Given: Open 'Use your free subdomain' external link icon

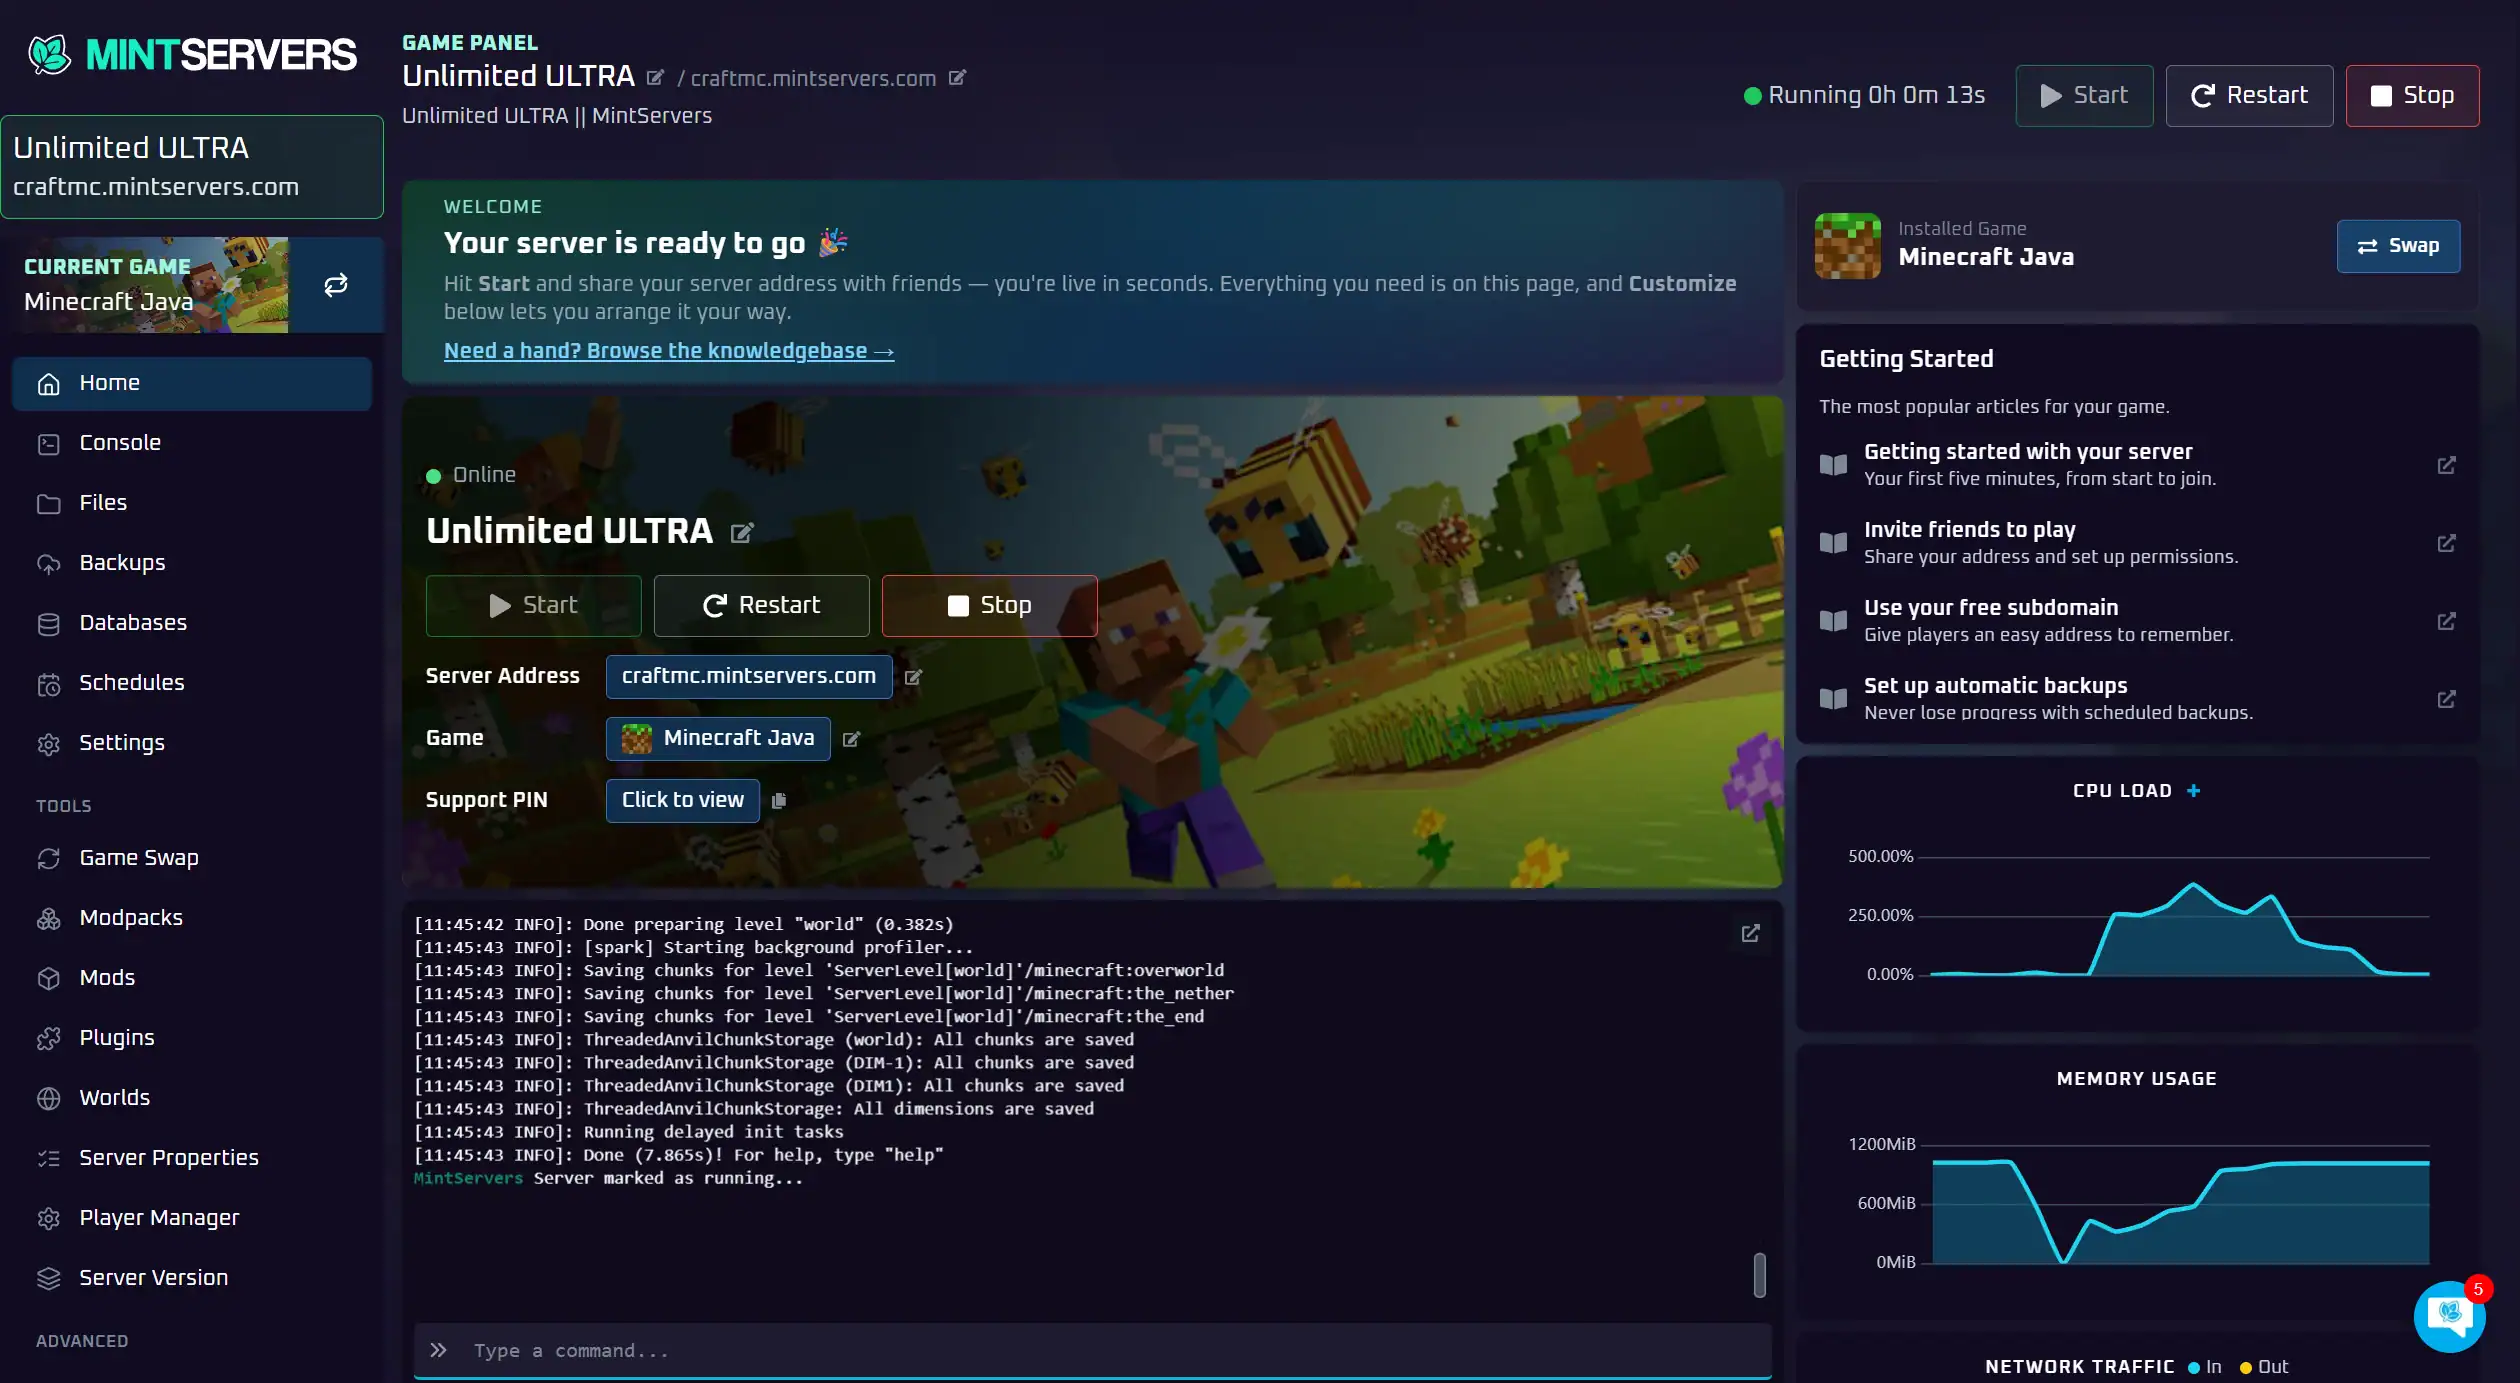Looking at the screenshot, I should pyautogui.click(x=2446, y=621).
